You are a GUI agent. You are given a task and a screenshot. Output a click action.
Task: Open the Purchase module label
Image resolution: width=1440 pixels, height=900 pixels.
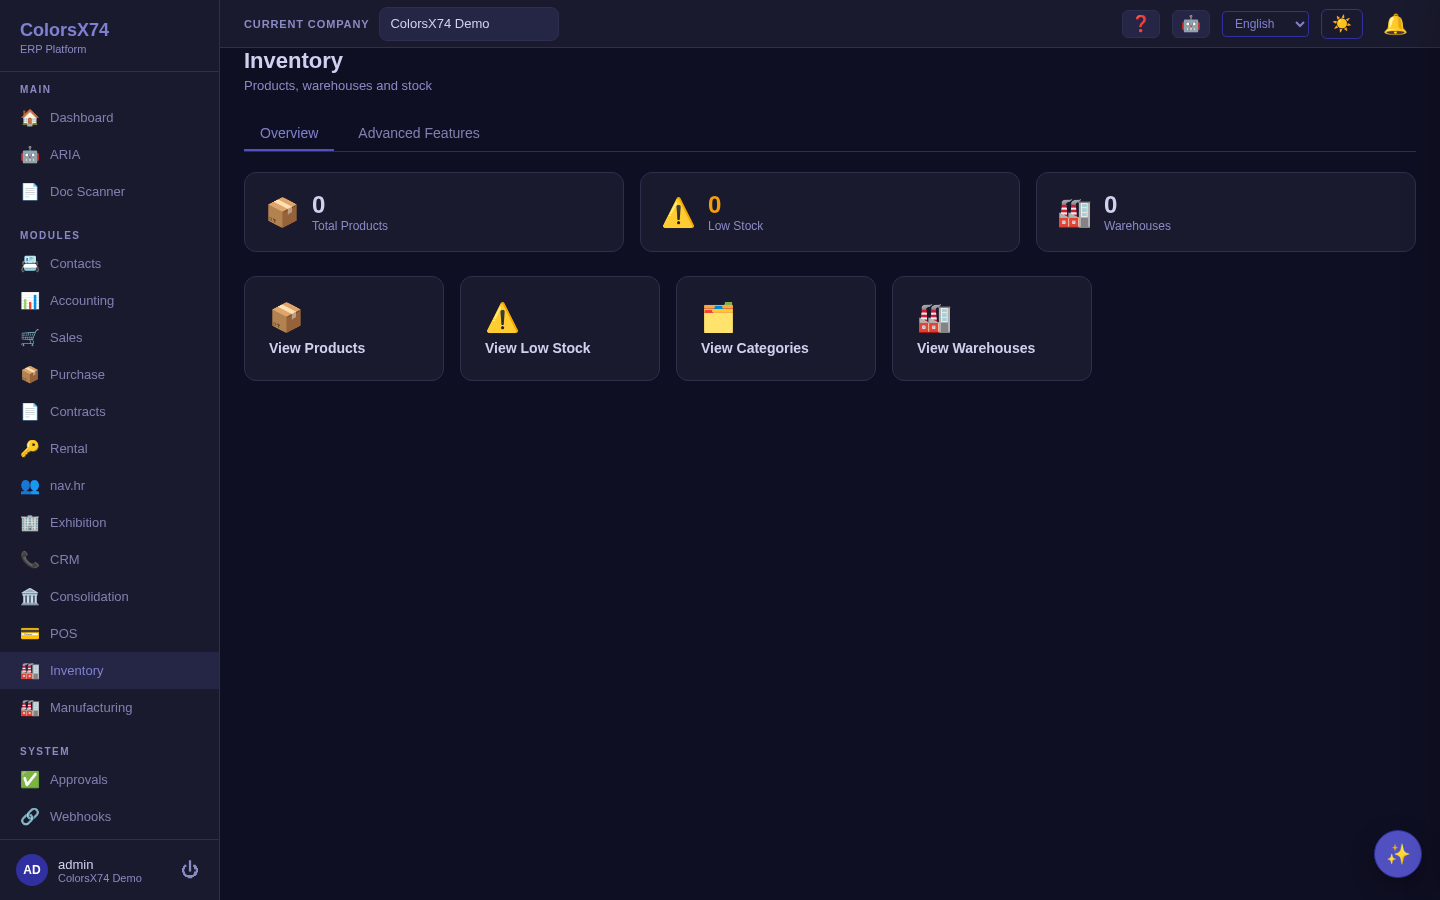pyautogui.click(x=77, y=375)
